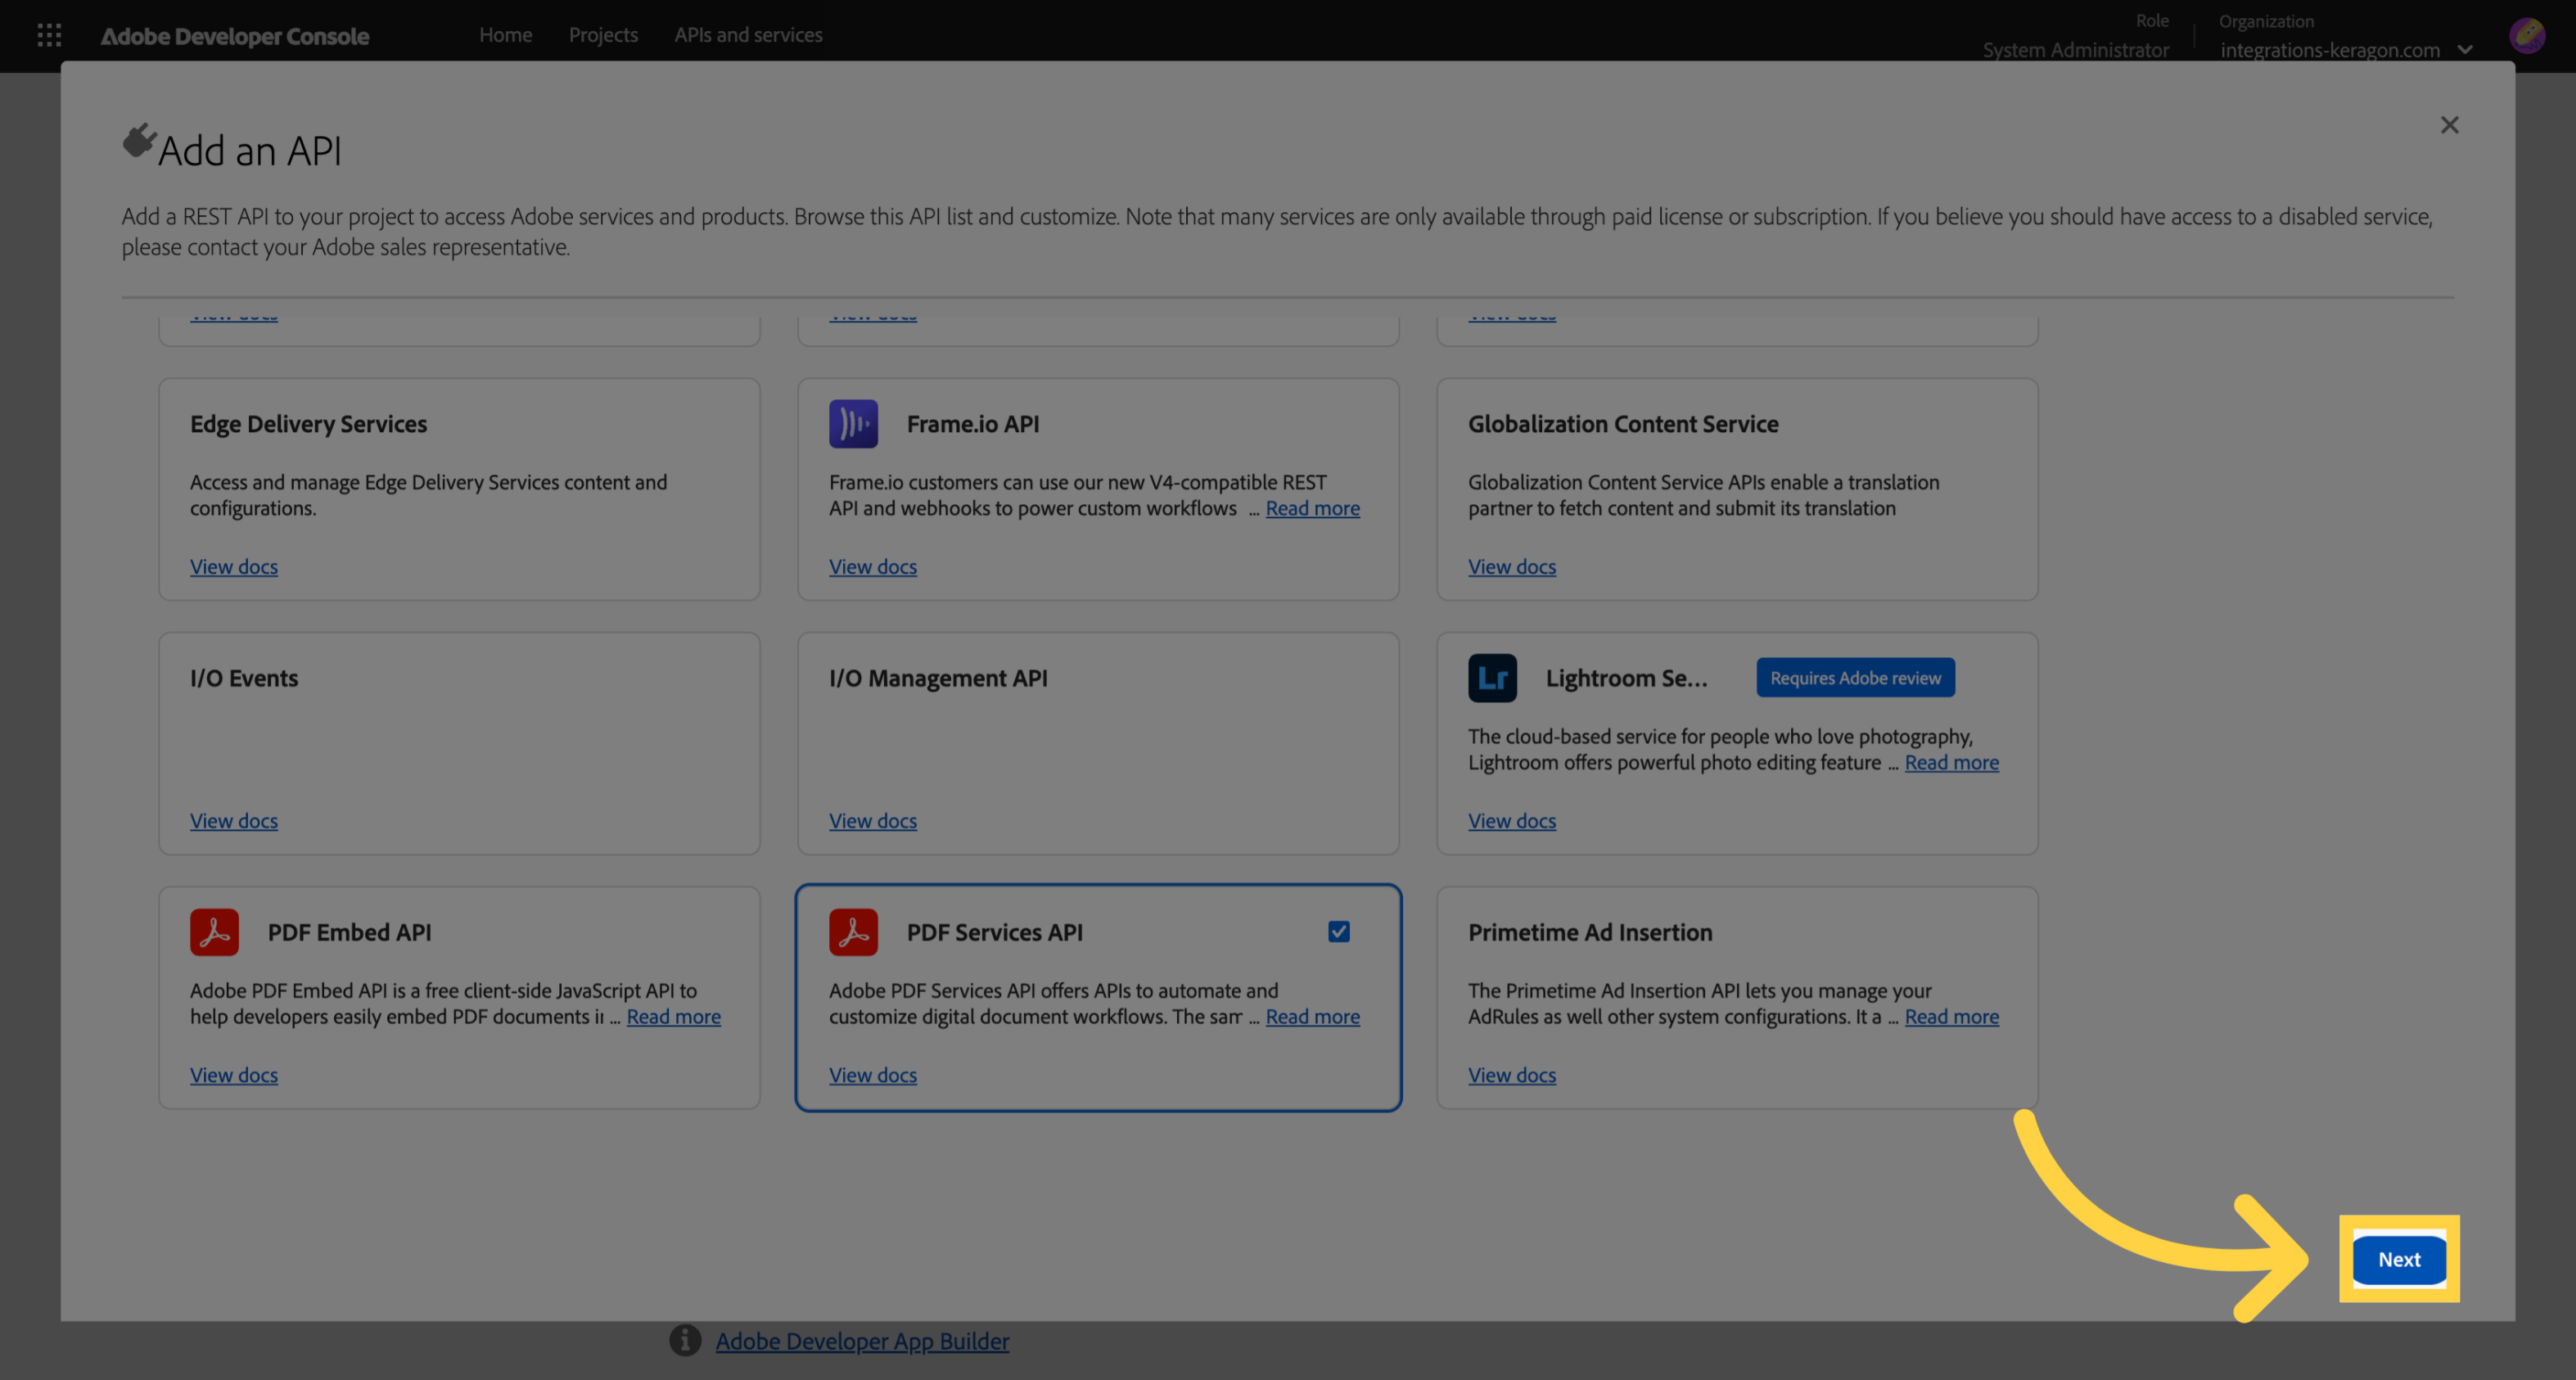The width and height of the screenshot is (2576, 1380).
Task: Click the info icon near App Builder link
Action: pyautogui.click(x=685, y=1340)
